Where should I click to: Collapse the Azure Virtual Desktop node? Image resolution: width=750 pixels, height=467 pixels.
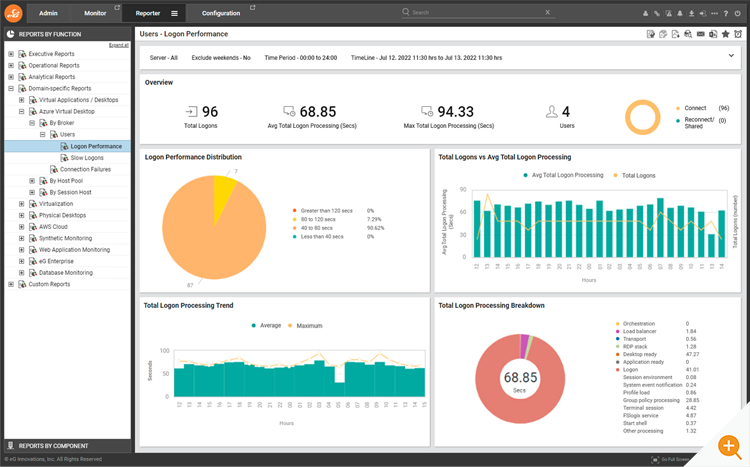pos(22,111)
